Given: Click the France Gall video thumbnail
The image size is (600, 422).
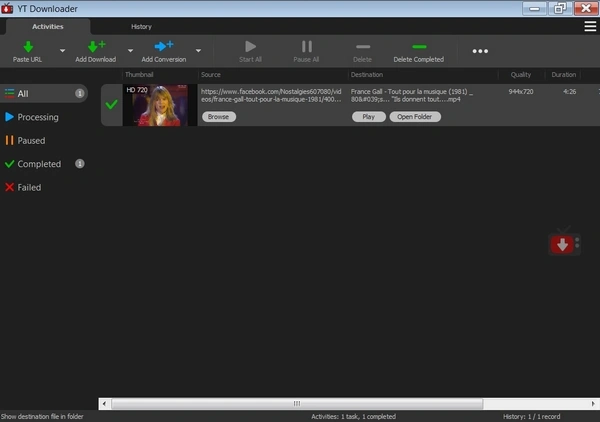Looking at the screenshot, I should click(x=154, y=105).
